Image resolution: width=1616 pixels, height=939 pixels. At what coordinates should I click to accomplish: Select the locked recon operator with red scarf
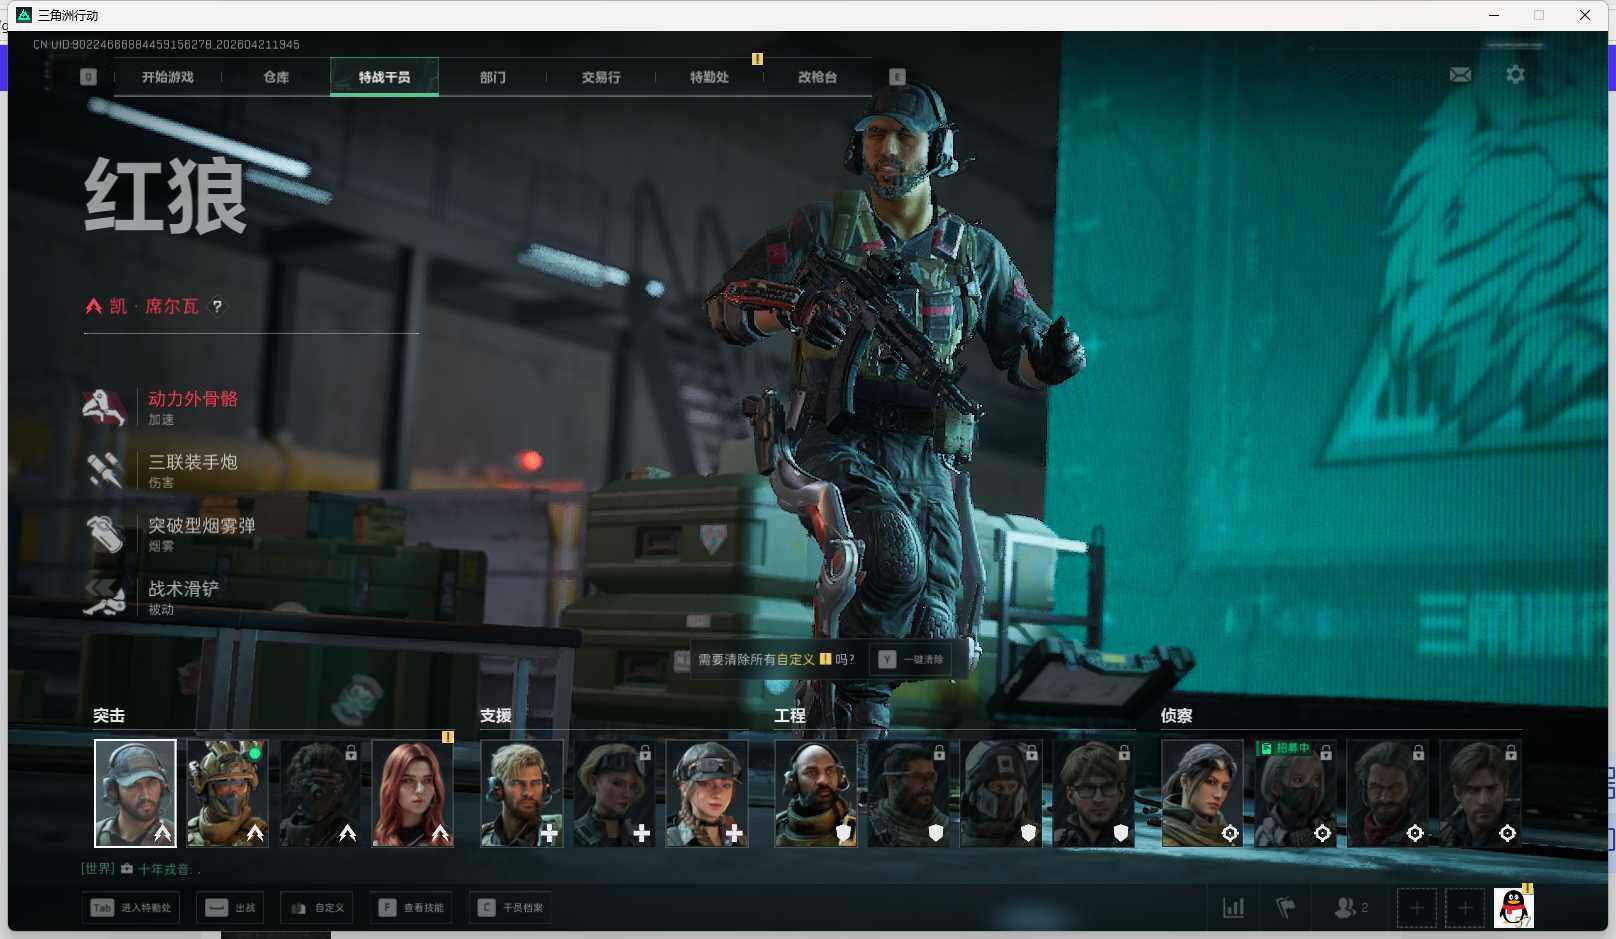(1388, 794)
